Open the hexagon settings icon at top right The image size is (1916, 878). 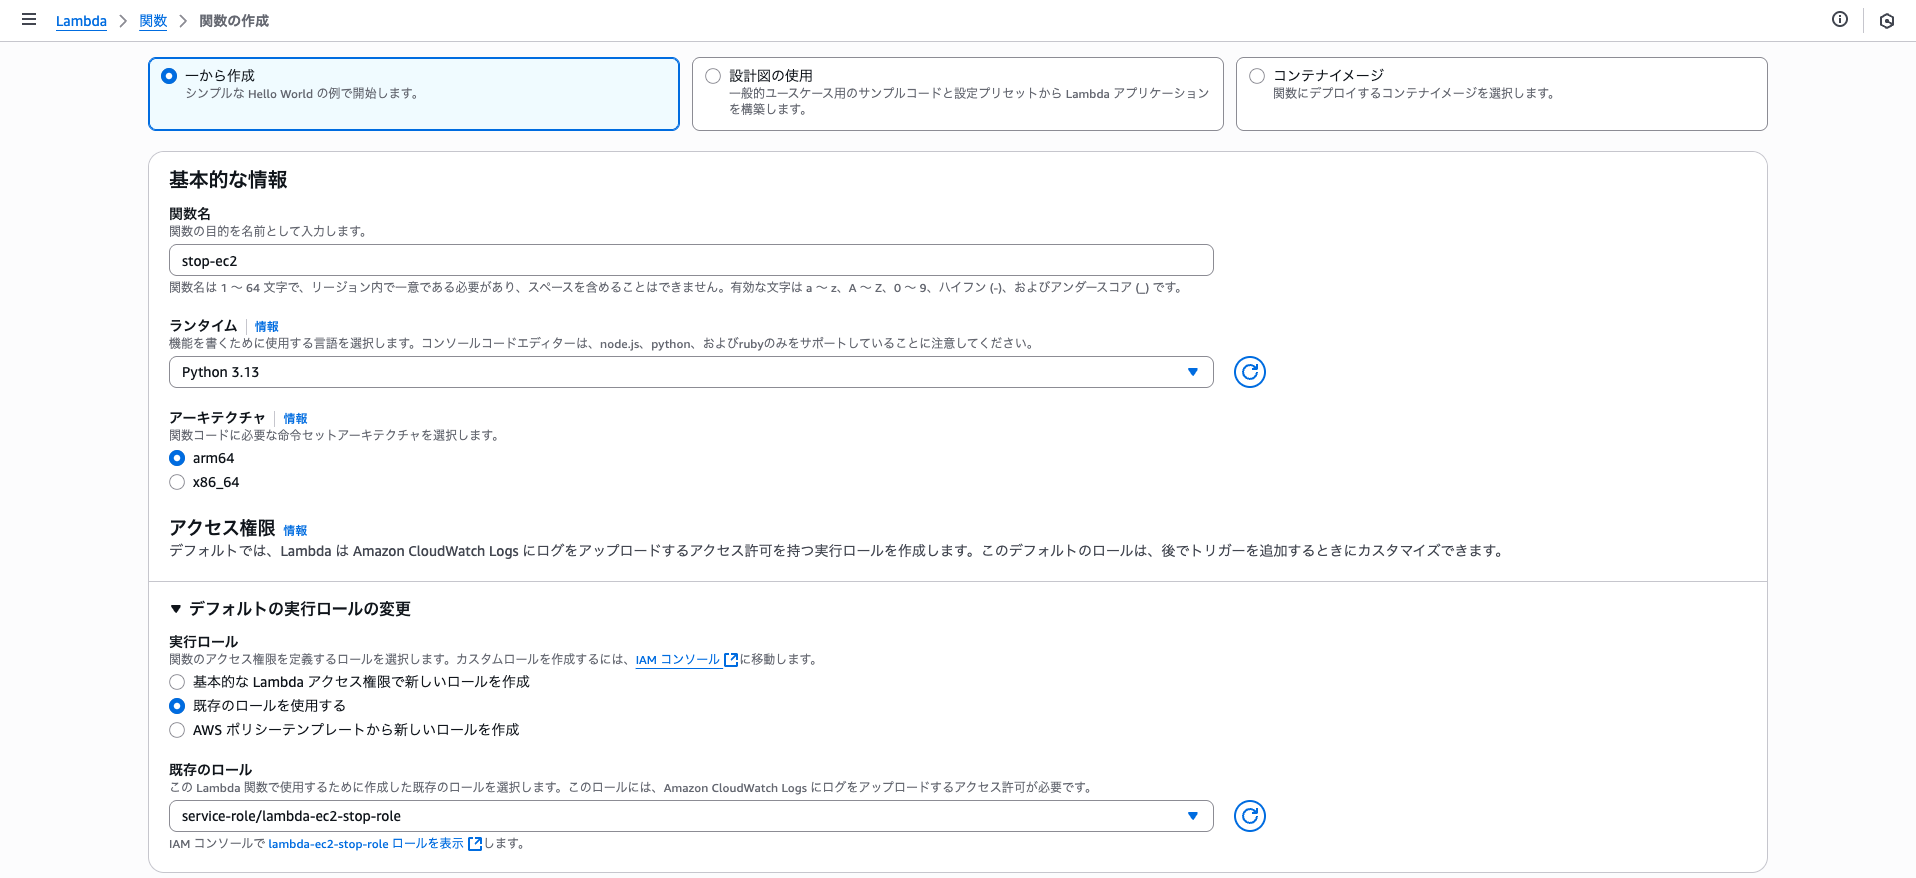click(x=1887, y=21)
